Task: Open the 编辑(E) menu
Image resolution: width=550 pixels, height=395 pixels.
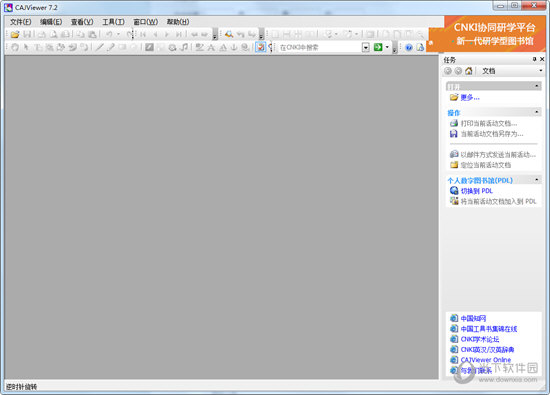Action: 51,22
